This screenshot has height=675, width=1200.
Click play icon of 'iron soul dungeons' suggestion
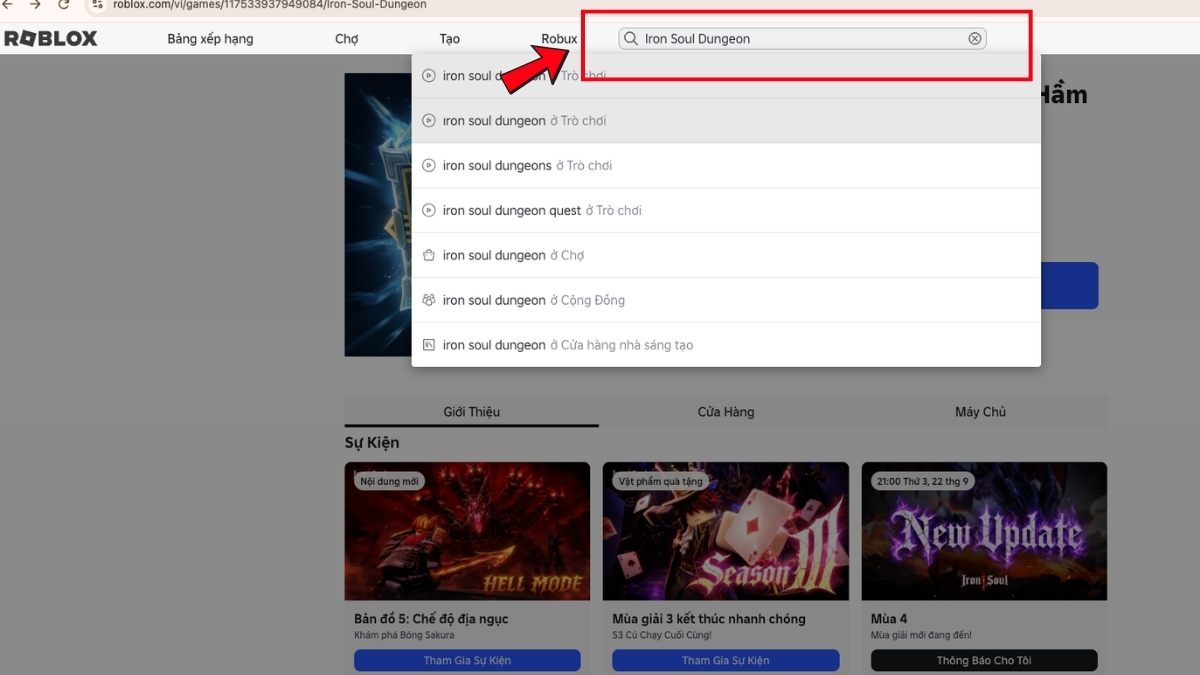click(429, 166)
